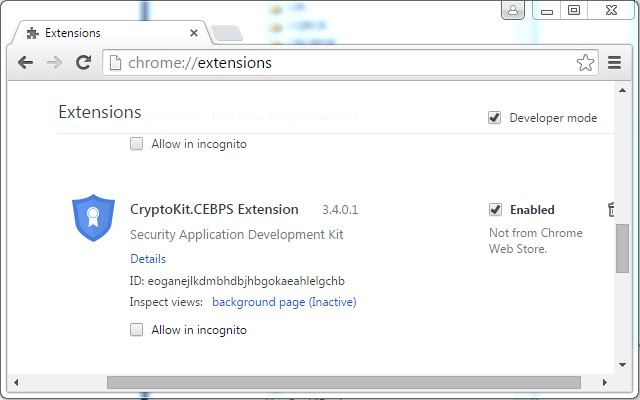Click the Not from Chrome Web Store notice
Image resolution: width=640 pixels, height=400 pixels.
(x=536, y=241)
